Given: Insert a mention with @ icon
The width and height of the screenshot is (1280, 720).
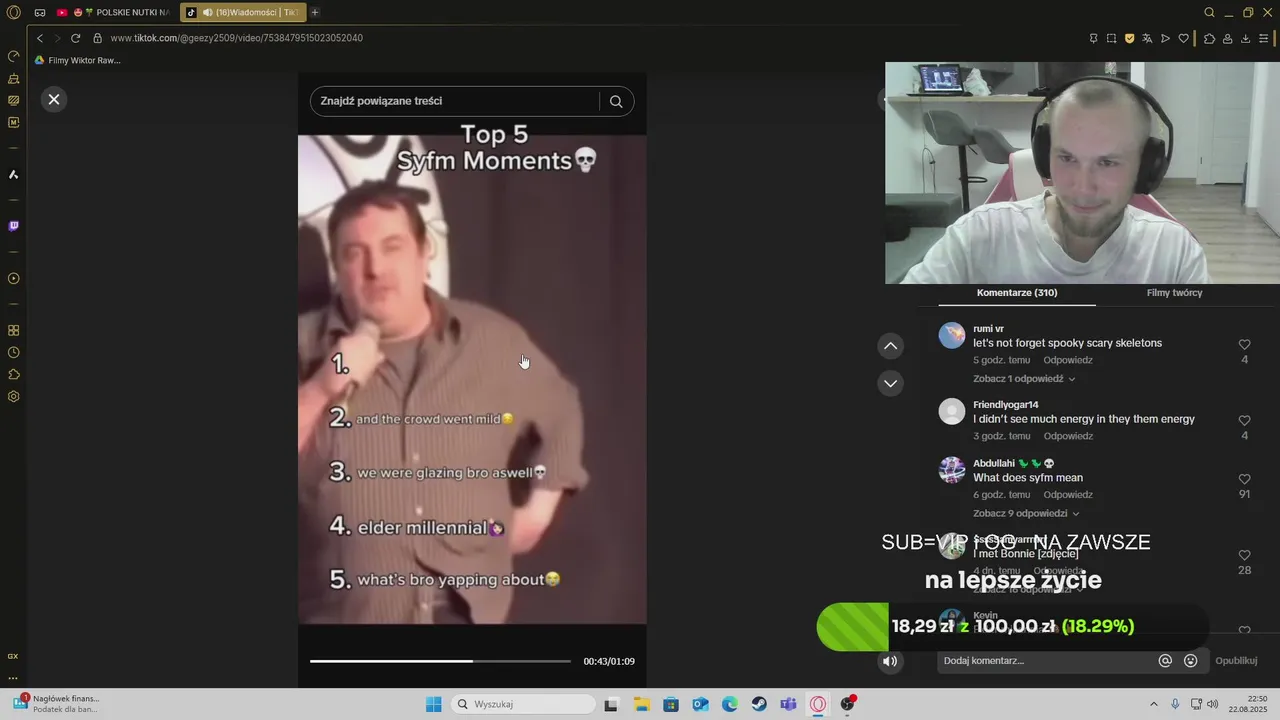Looking at the screenshot, I should click(x=1165, y=661).
